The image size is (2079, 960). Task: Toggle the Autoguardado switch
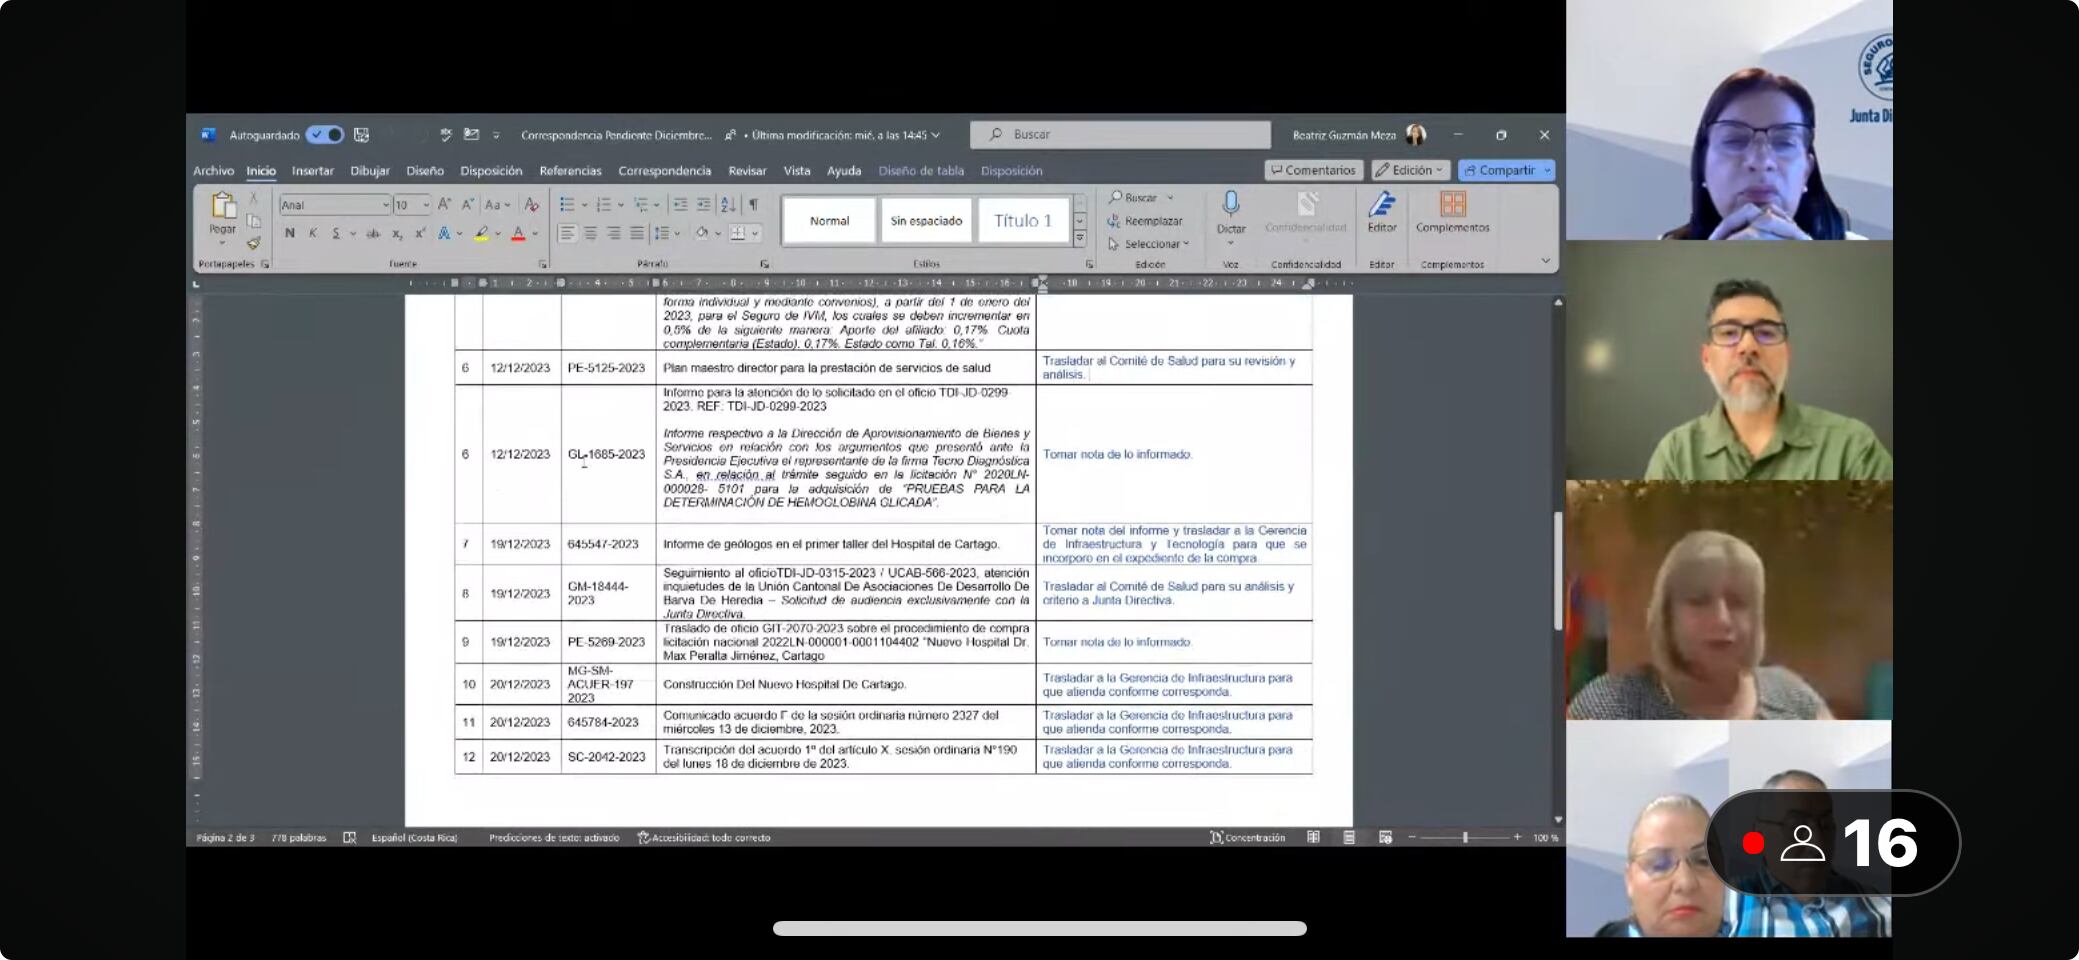[x=325, y=135]
